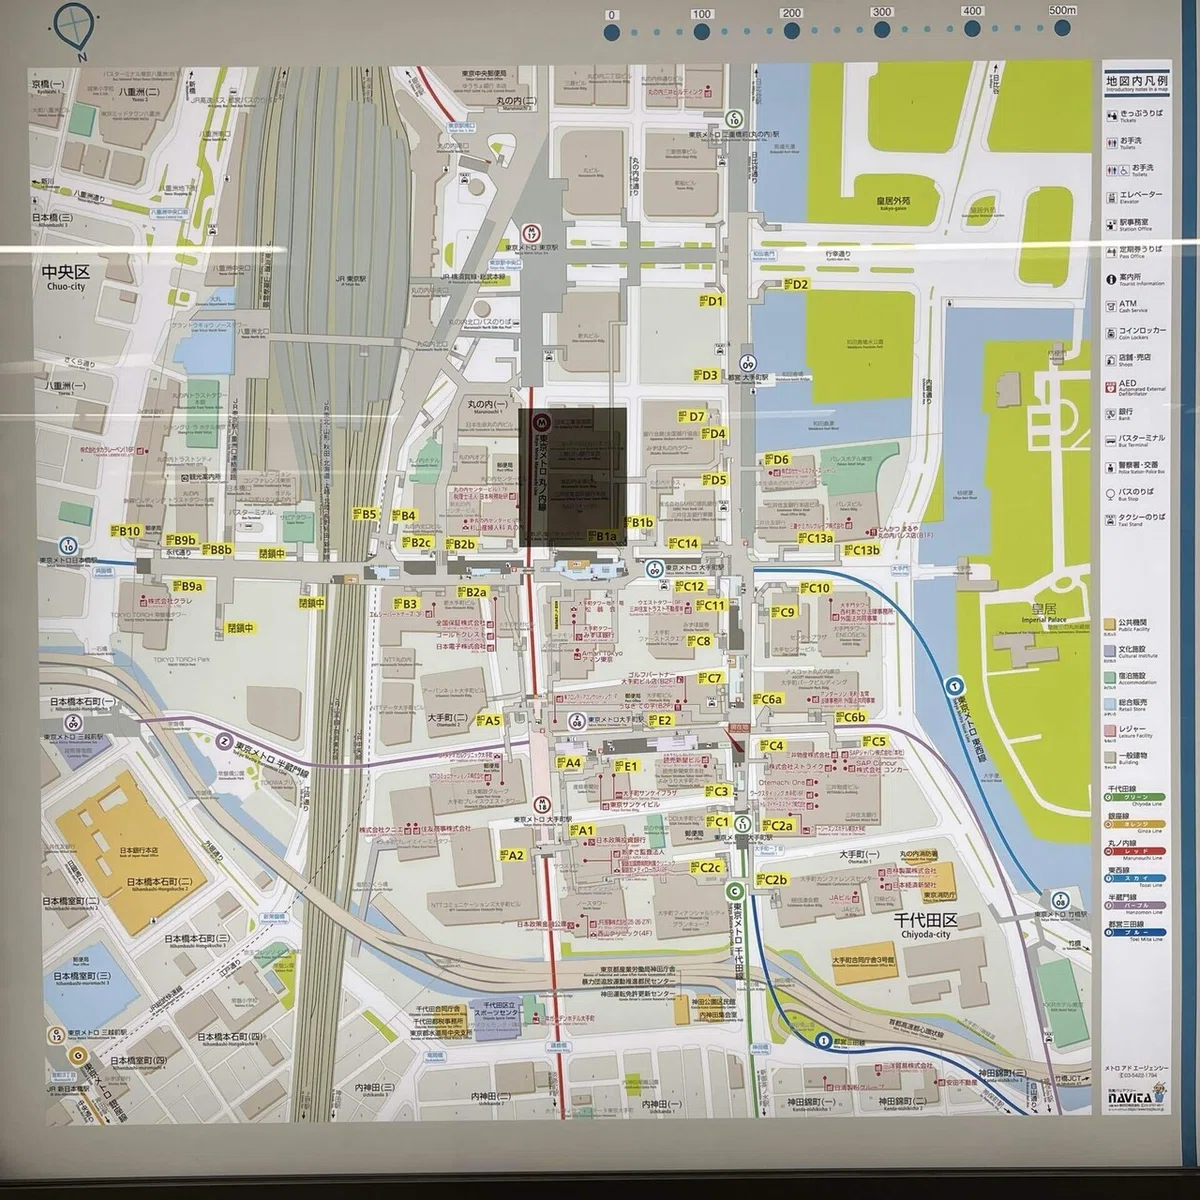
Task: Click the blue Toei Mita Line legend badge
Action: (x=1134, y=933)
